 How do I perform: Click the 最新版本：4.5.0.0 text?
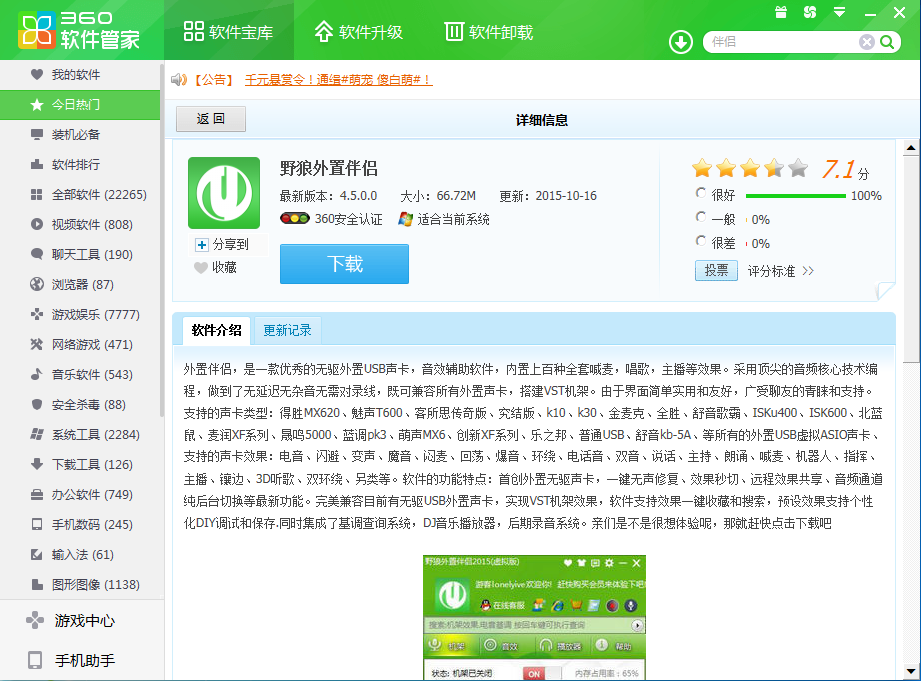coord(328,196)
